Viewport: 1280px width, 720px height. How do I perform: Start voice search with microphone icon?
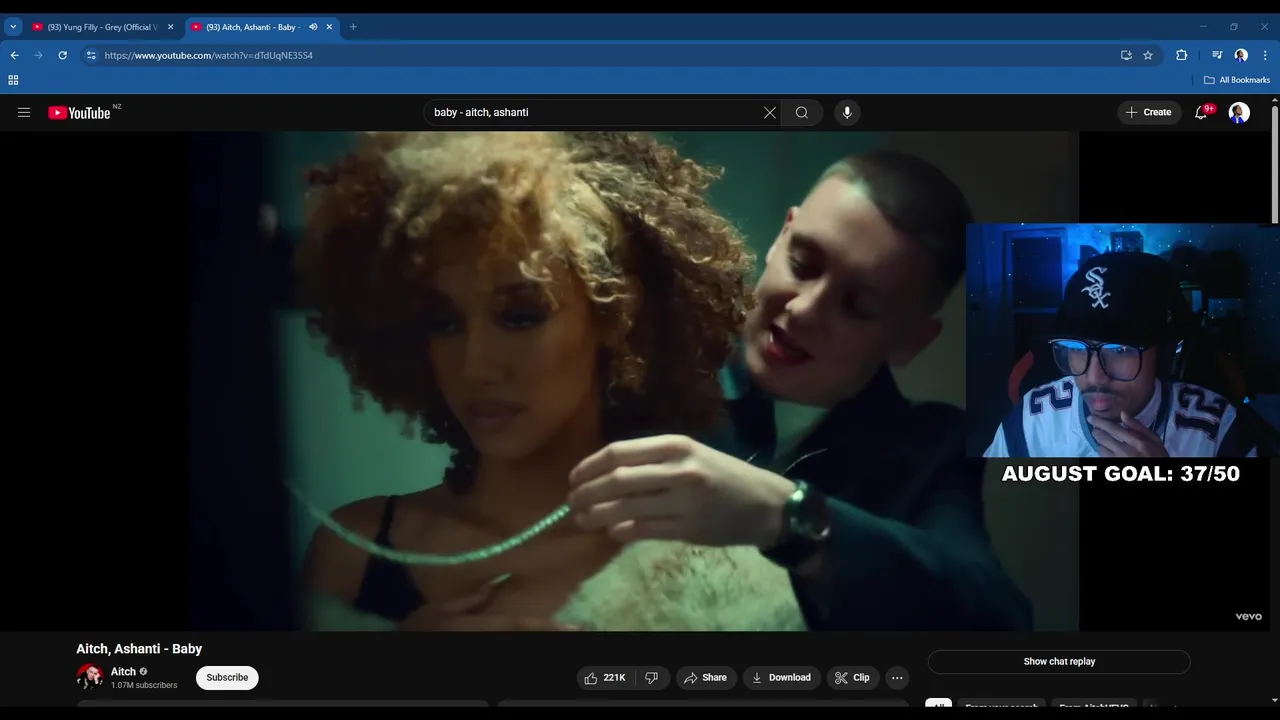pos(847,113)
